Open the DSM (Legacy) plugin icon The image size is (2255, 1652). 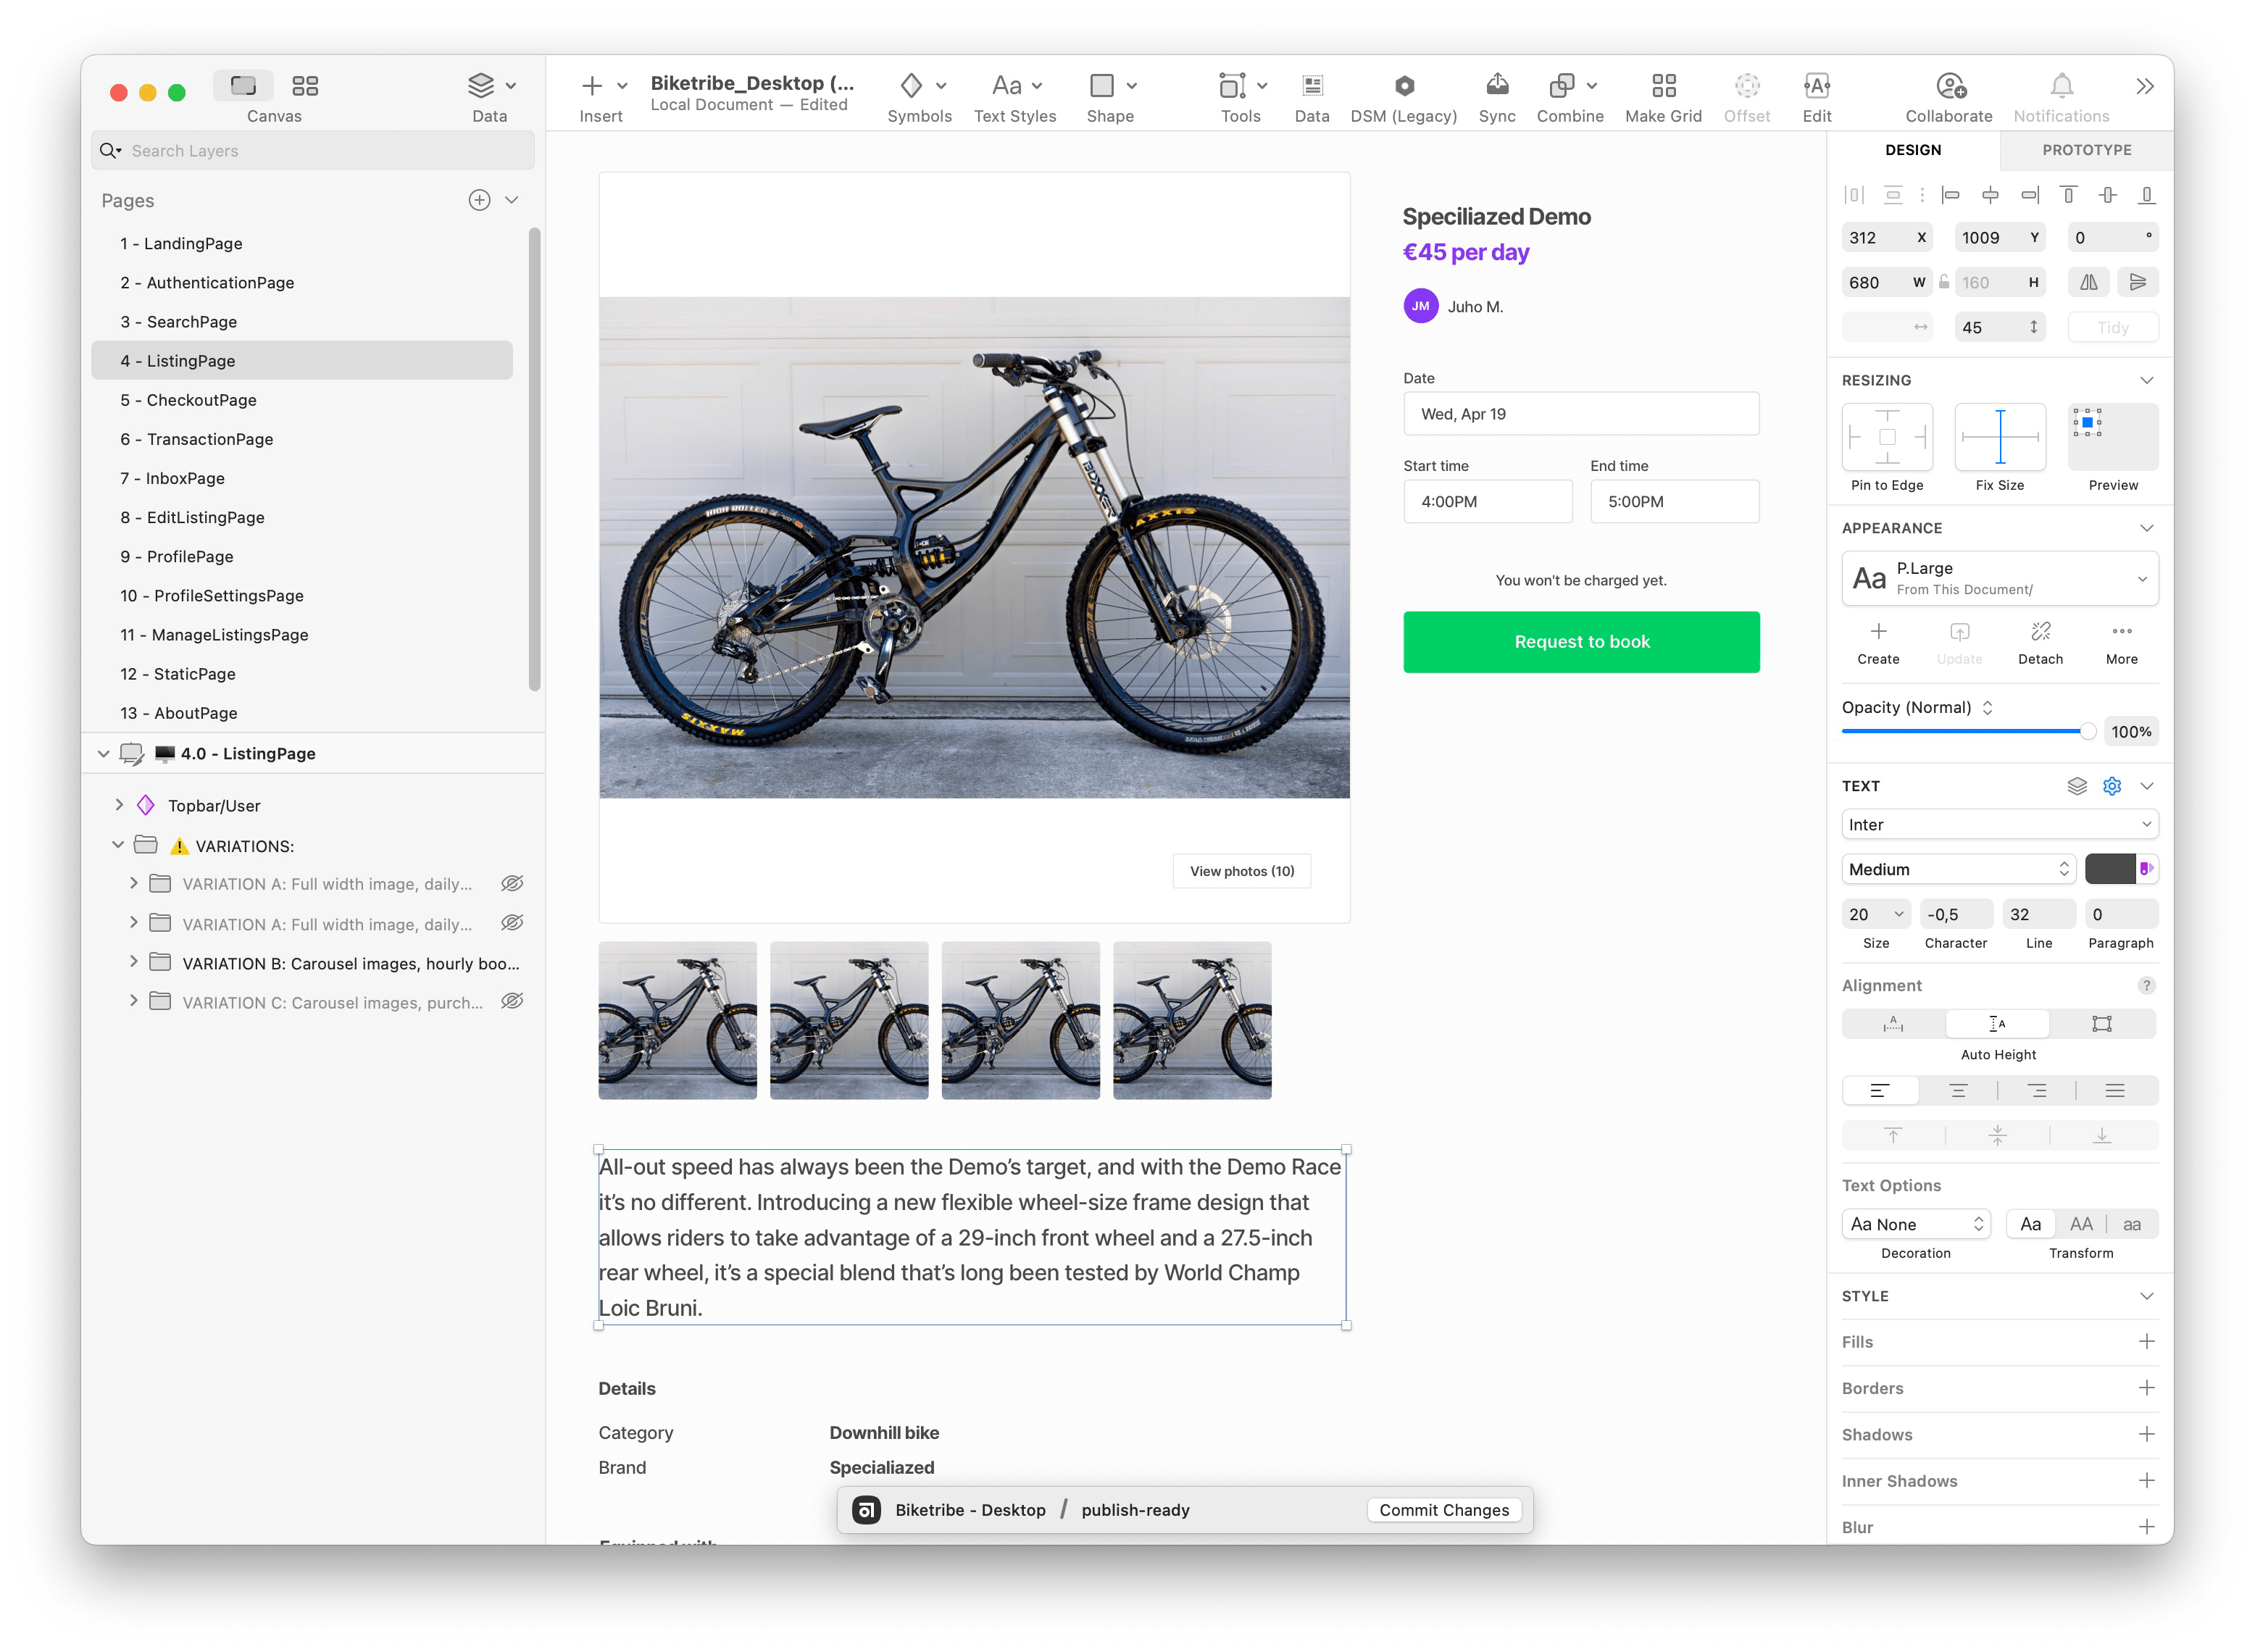click(1403, 87)
